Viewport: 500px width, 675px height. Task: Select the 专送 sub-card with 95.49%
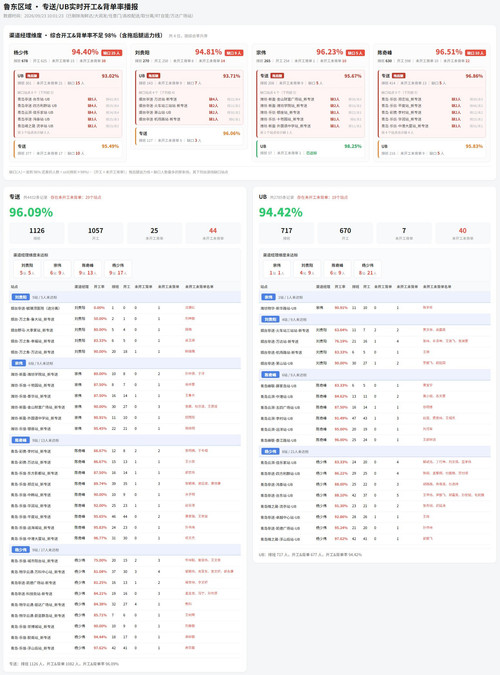68,149
